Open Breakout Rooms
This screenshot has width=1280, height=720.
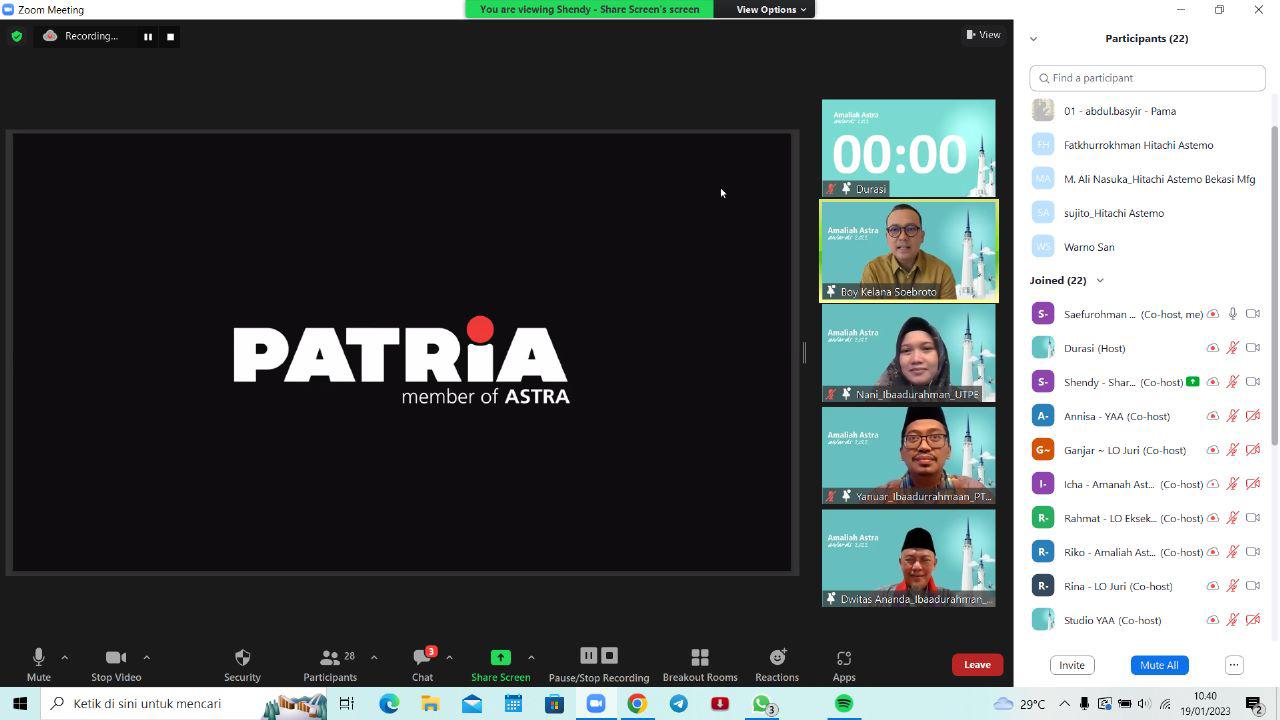click(x=700, y=657)
